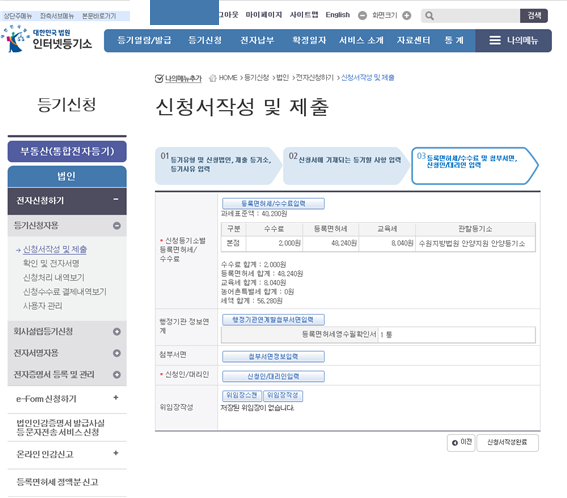This screenshot has width=567, height=498.
Task: Switch to English site
Action: [338, 15]
